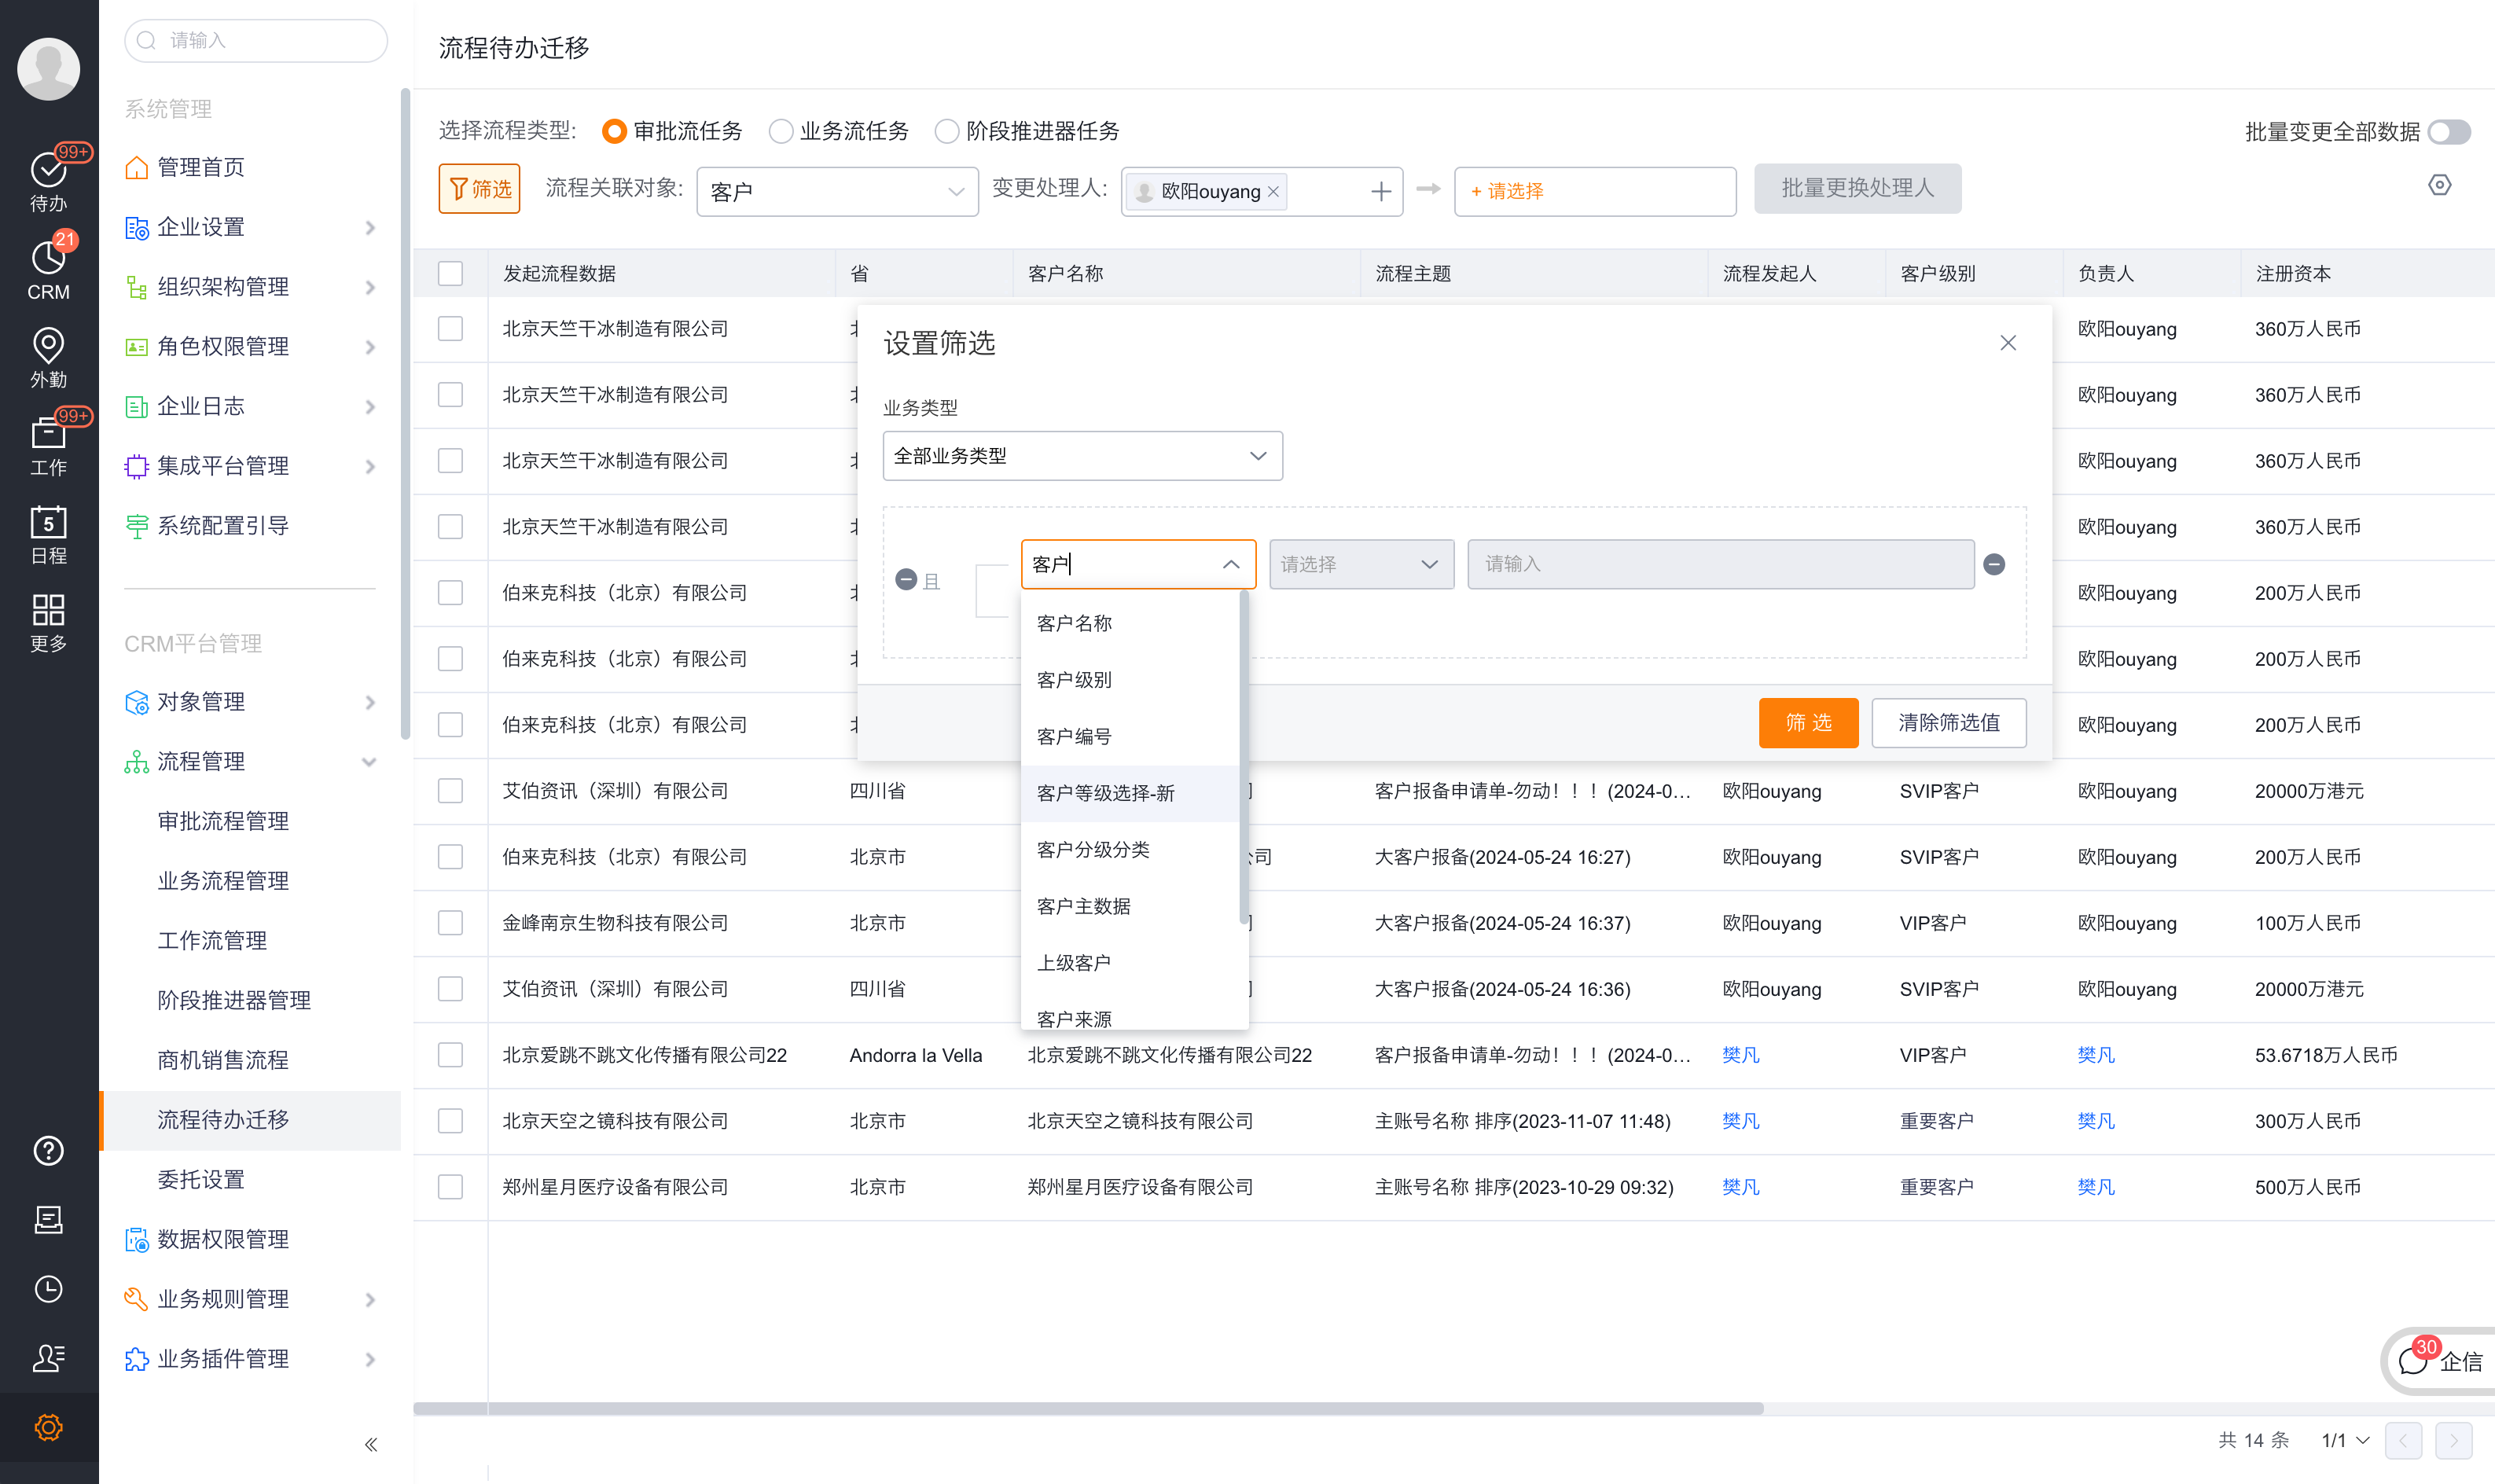Click the 批量更换处理人 button
Screen dimensions: 2495x1484
(1857, 188)
